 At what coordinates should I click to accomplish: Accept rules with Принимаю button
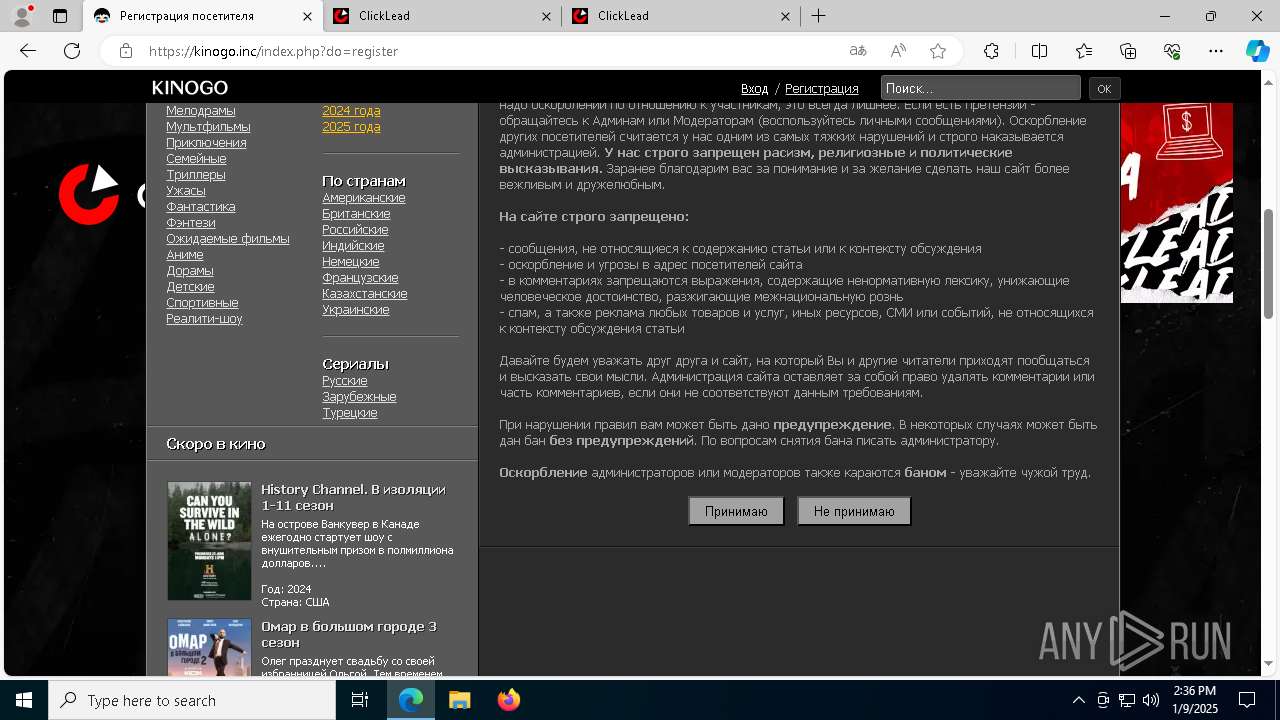[736, 511]
